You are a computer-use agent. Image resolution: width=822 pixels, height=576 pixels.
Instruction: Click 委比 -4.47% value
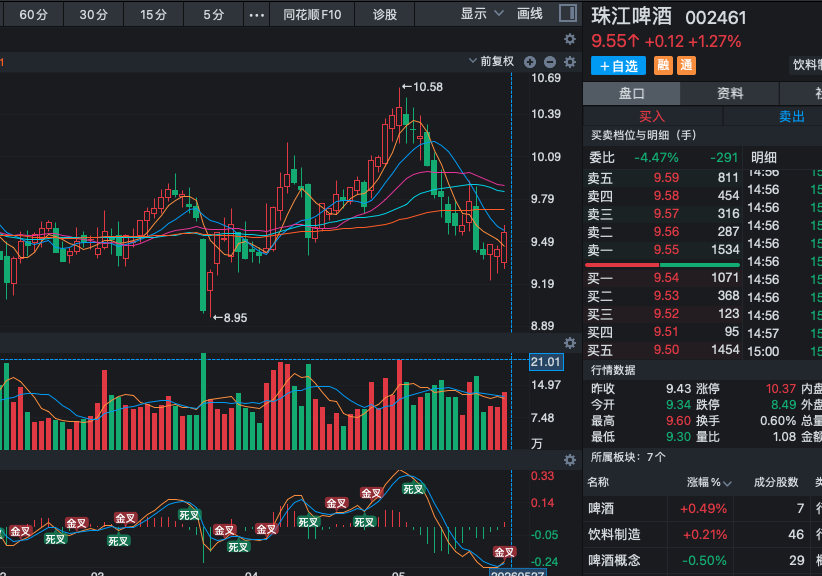(656, 158)
